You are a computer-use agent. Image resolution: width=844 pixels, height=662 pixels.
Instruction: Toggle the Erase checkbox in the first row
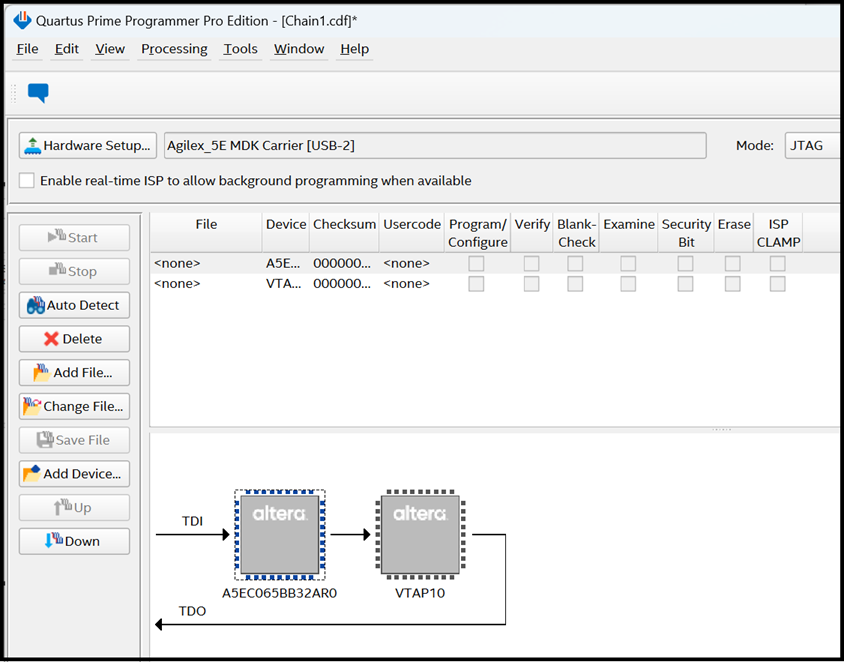(733, 264)
